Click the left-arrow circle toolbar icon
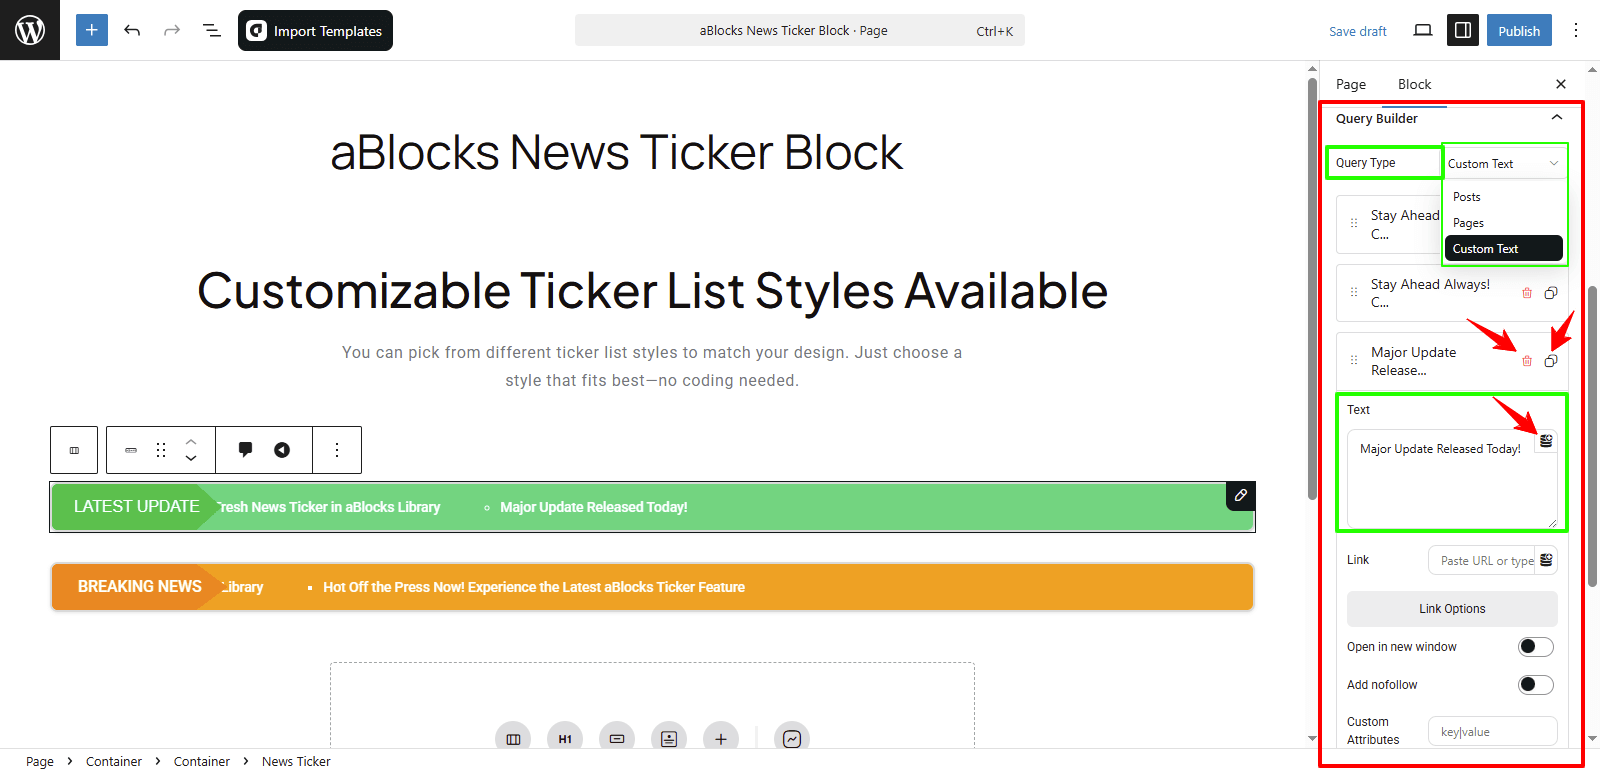Screen dimensions: 1600x773 [x=282, y=450]
